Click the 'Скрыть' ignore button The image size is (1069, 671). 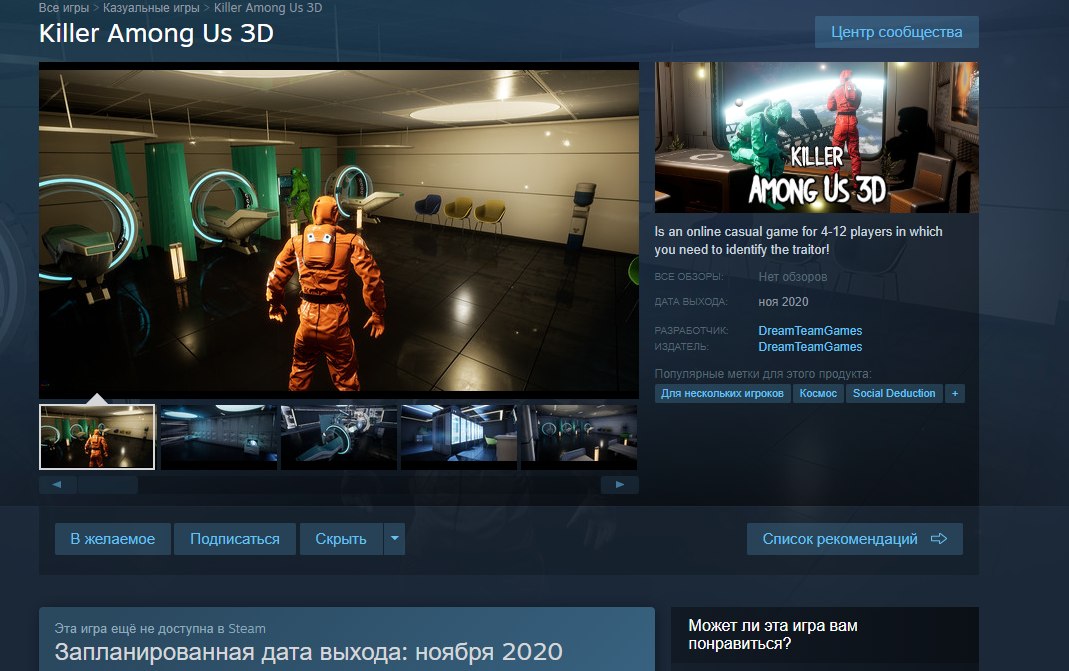point(341,539)
